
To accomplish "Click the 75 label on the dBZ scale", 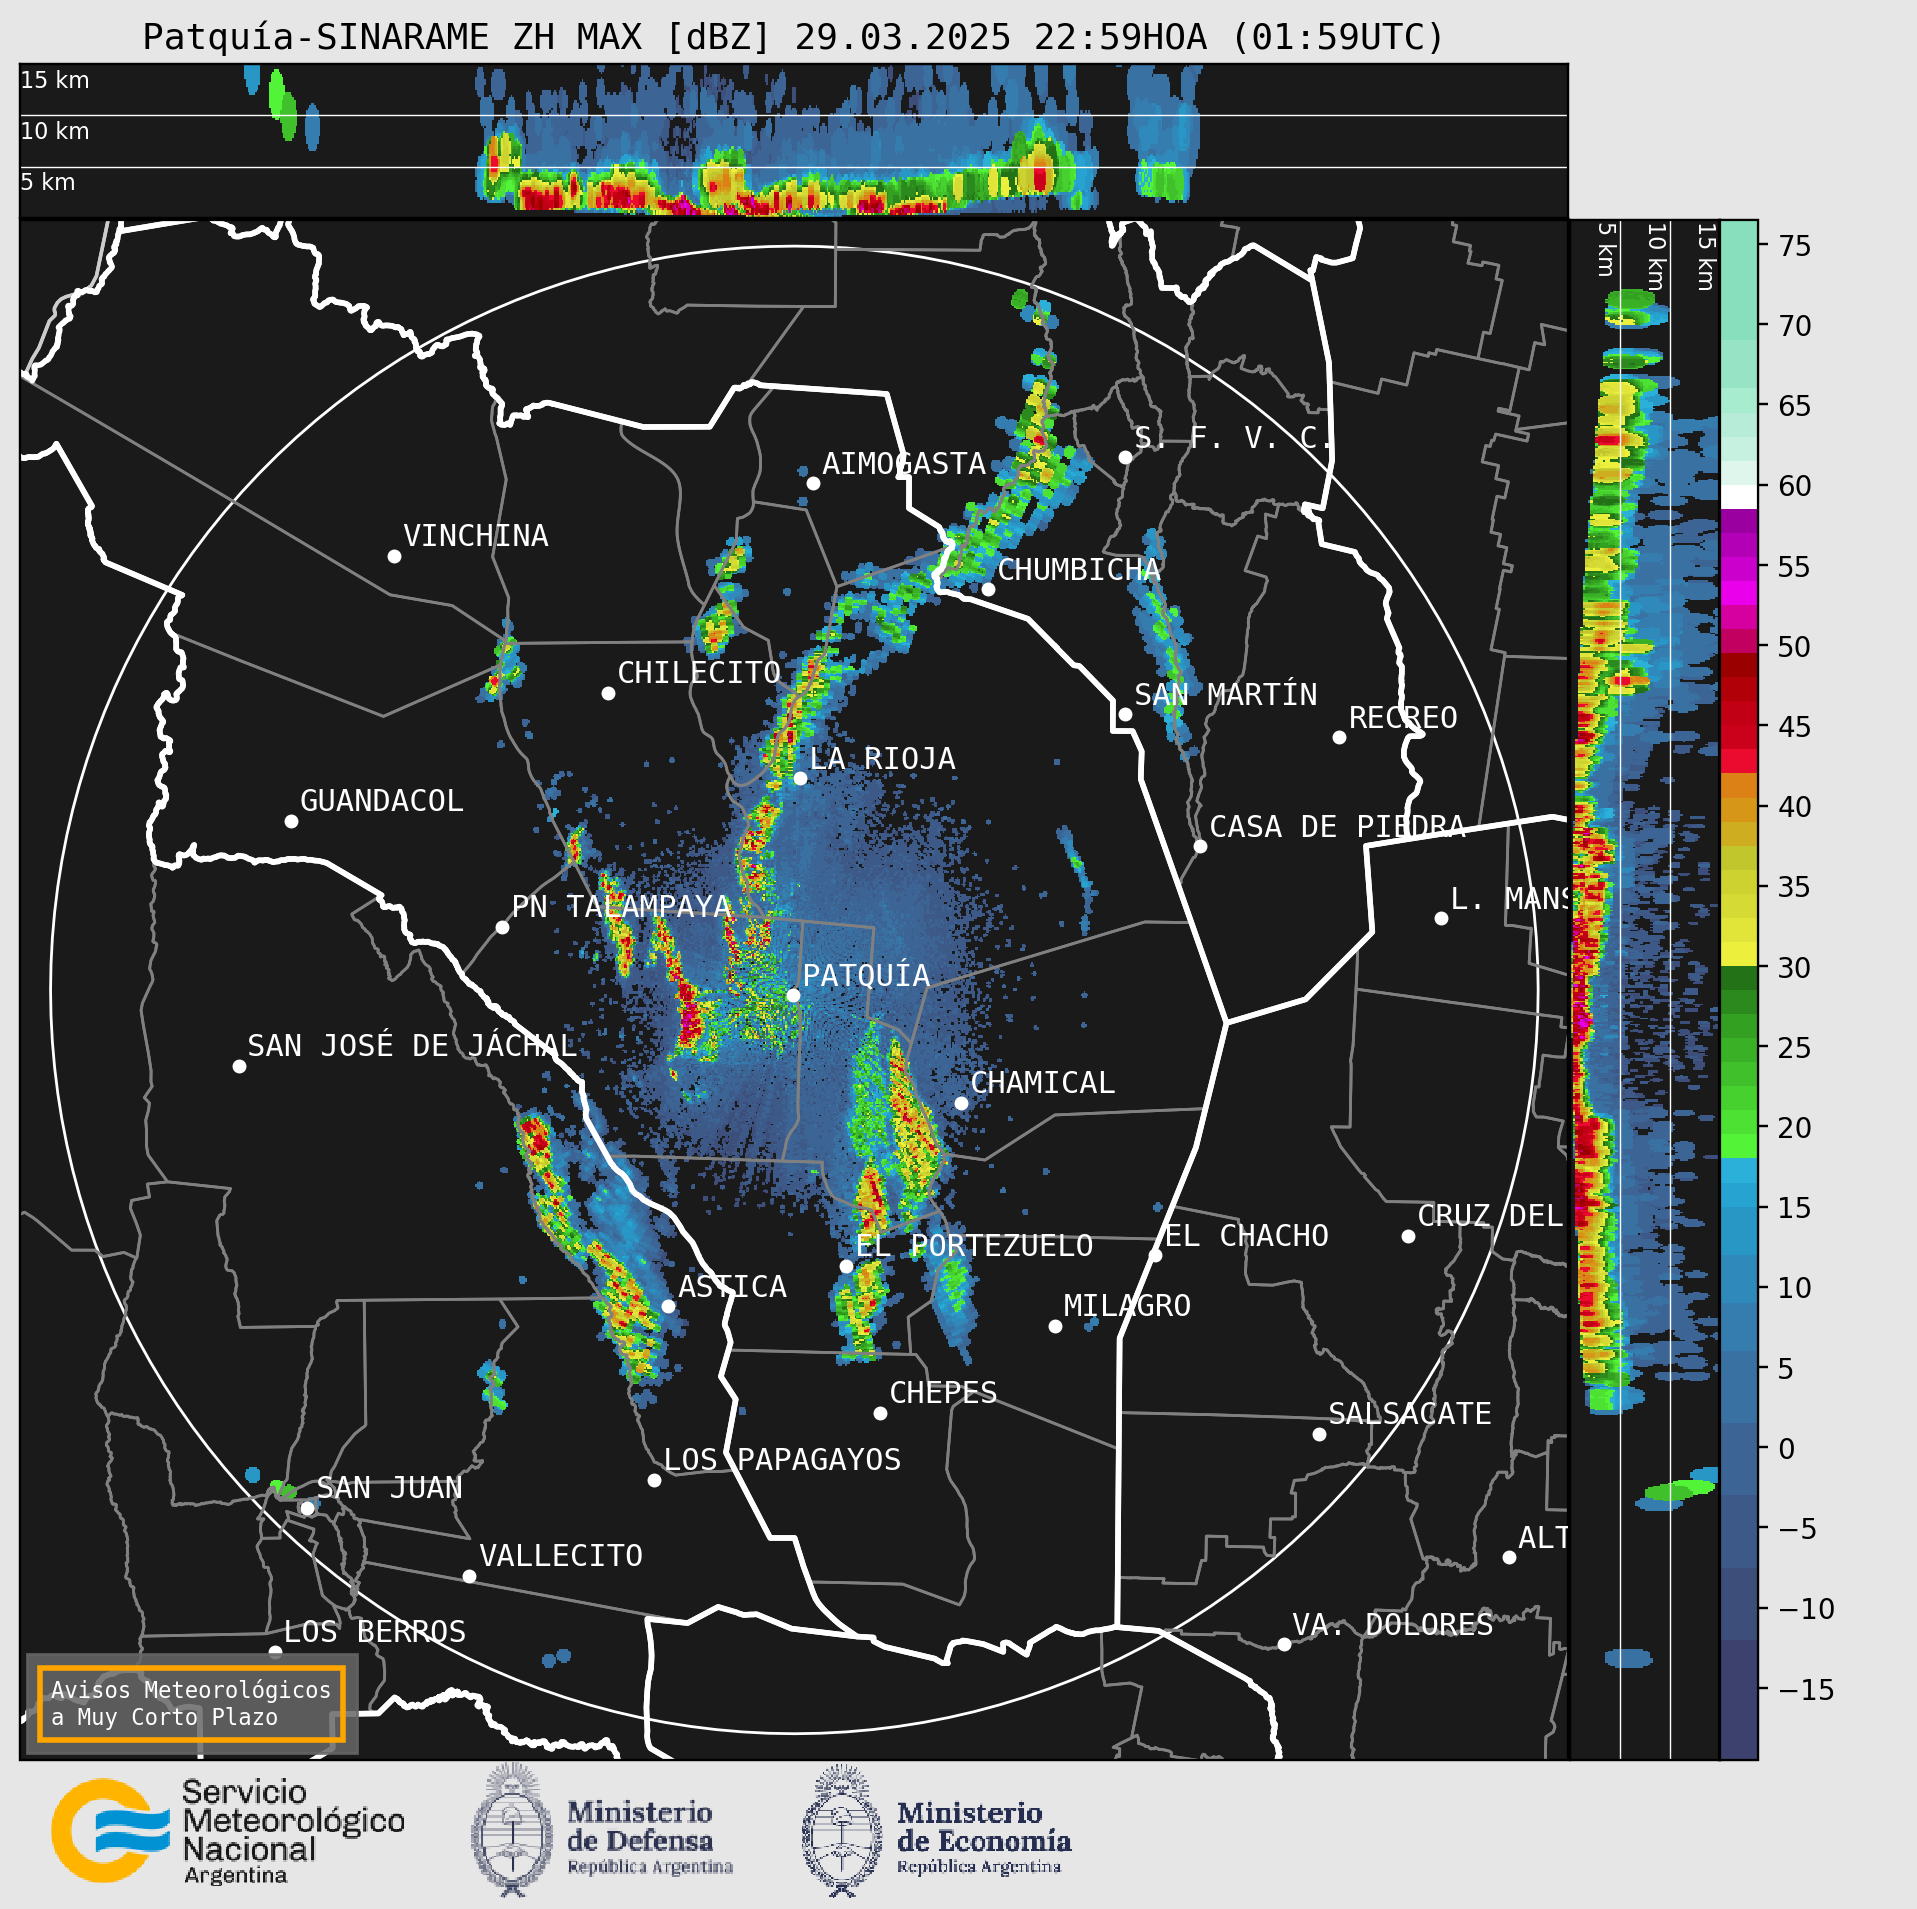I will tap(1794, 245).
